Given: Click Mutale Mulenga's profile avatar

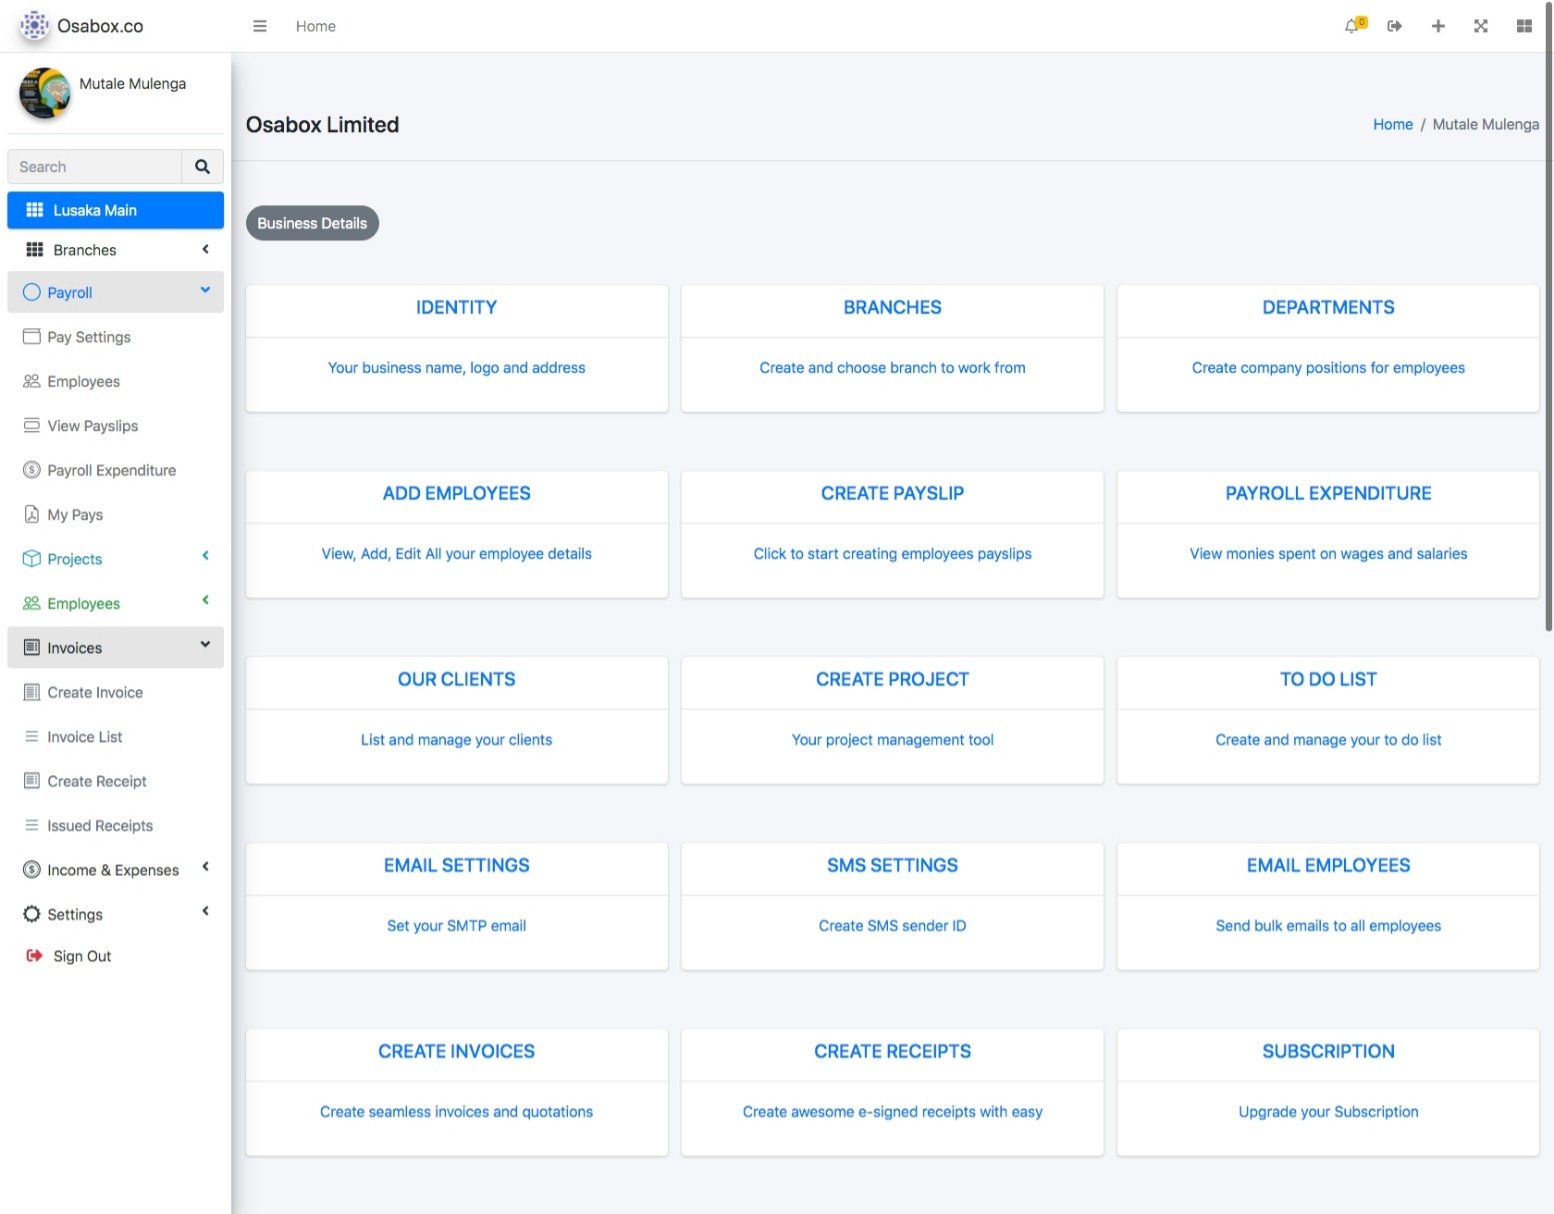Looking at the screenshot, I should tap(44, 93).
